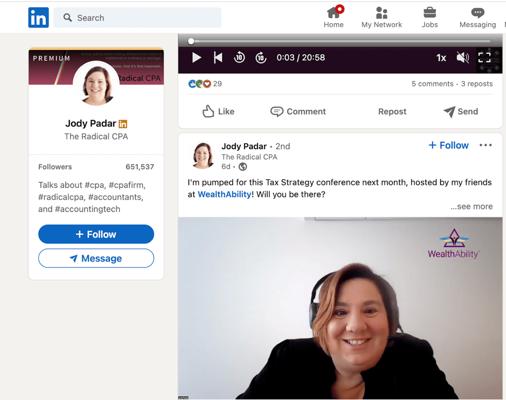Play the video with the play icon
The height and width of the screenshot is (400, 506).
pyautogui.click(x=196, y=58)
